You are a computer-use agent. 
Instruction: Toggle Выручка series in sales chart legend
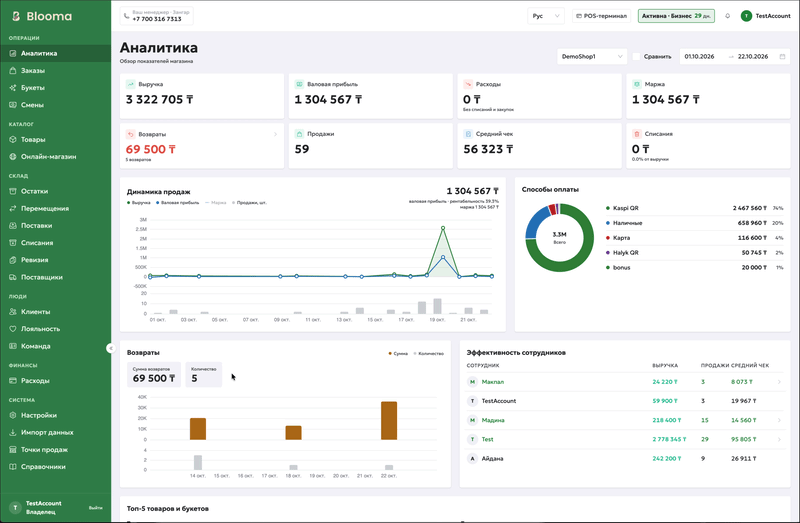point(139,203)
